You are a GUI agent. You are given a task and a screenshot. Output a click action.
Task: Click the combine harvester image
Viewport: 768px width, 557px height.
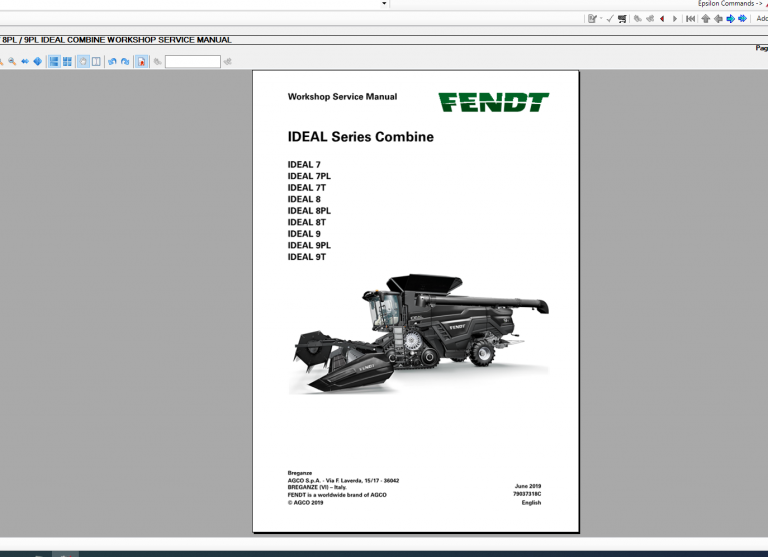coord(420,333)
